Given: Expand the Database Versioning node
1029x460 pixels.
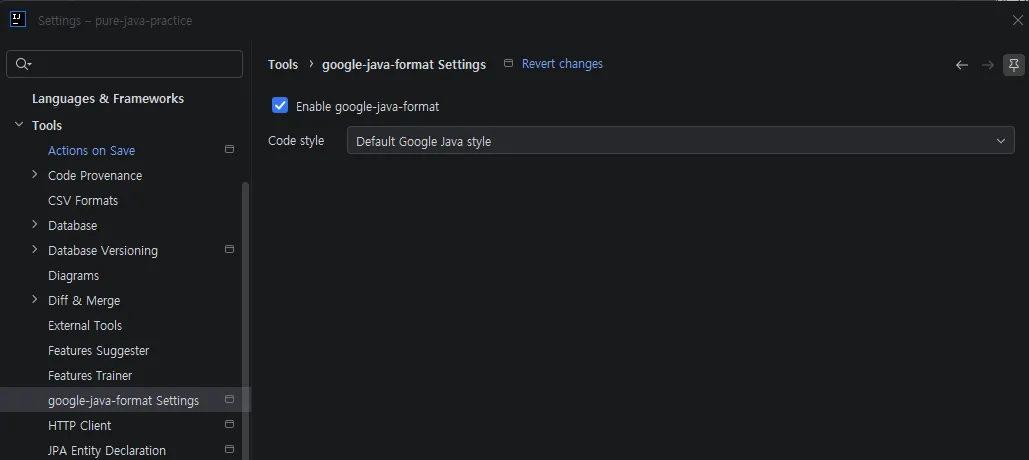Looking at the screenshot, I should [x=35, y=249].
